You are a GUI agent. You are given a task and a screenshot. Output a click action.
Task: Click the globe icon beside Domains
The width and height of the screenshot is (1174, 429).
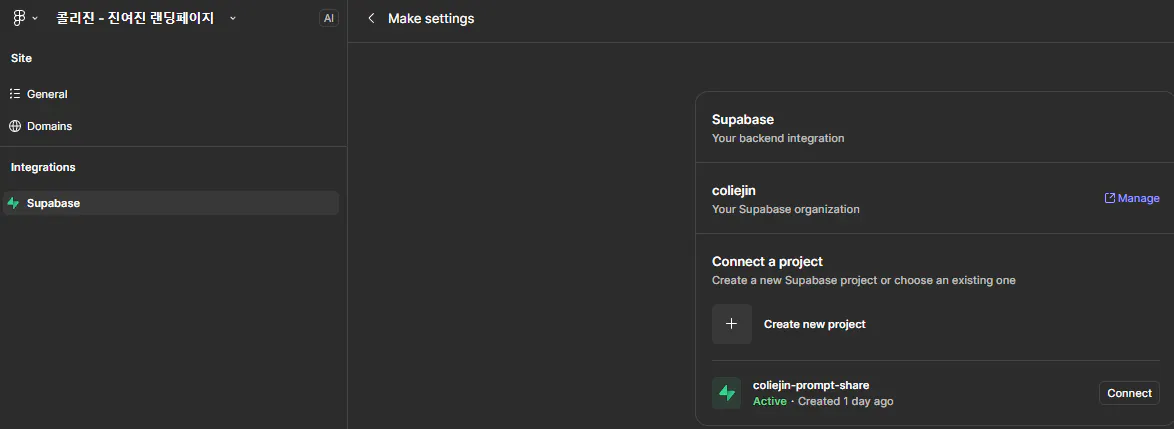[15, 126]
